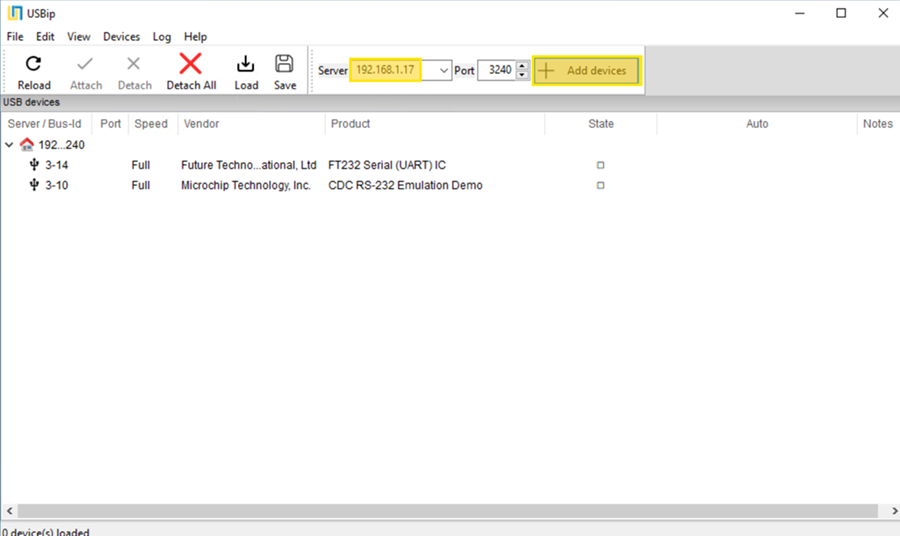Viewport: 900px width, 536px height.
Task: Open the Devices menu
Action: click(121, 37)
